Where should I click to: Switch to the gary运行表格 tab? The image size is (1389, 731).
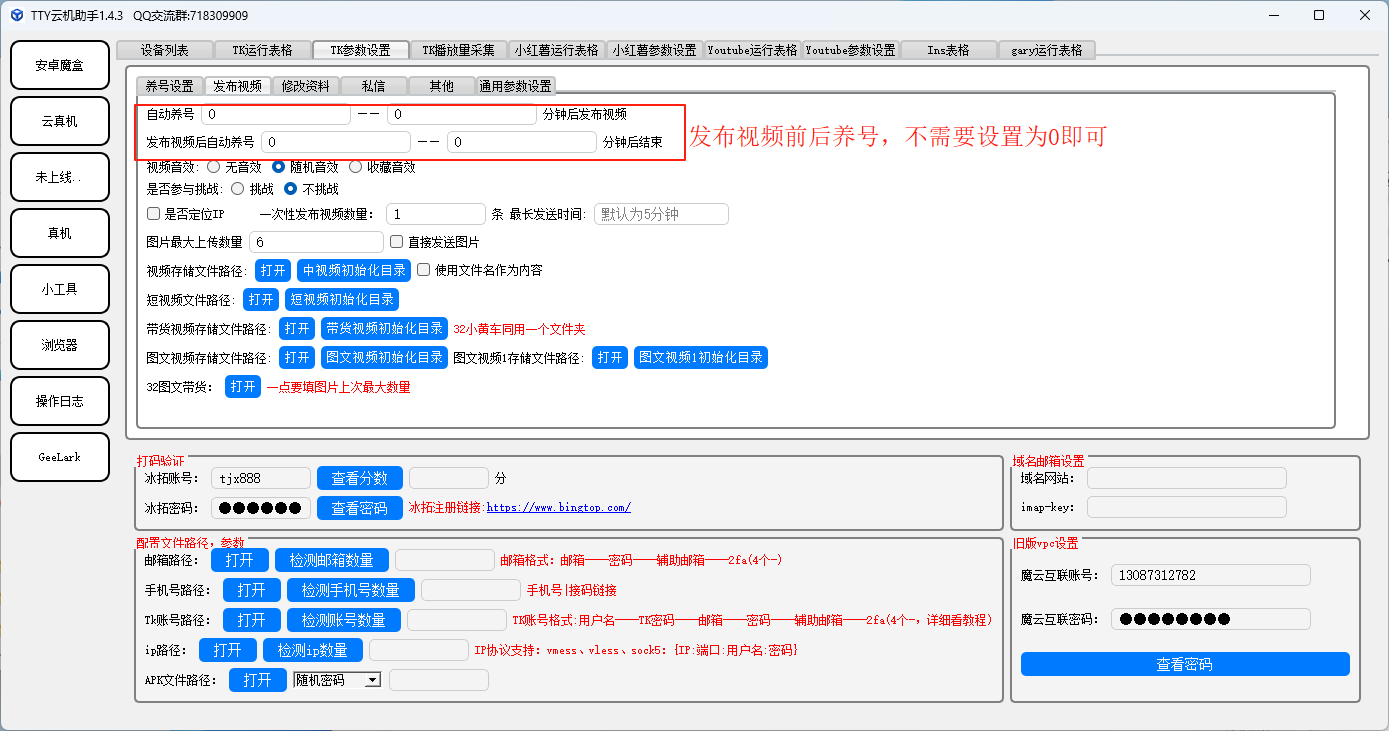(1047, 50)
